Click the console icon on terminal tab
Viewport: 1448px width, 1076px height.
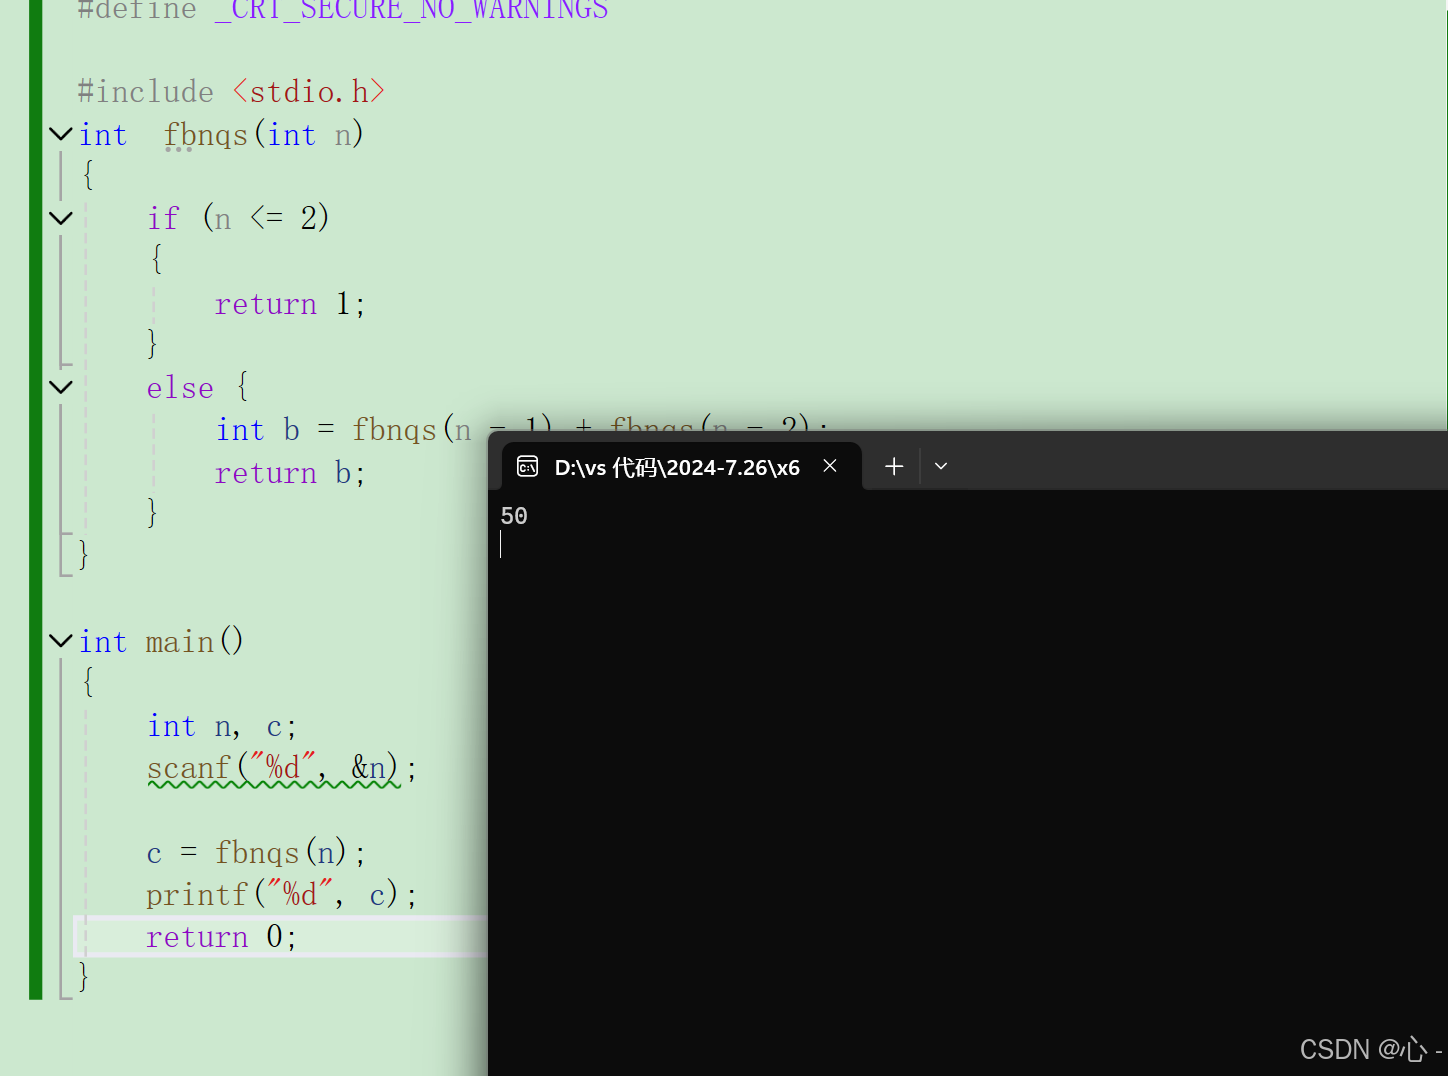527,466
